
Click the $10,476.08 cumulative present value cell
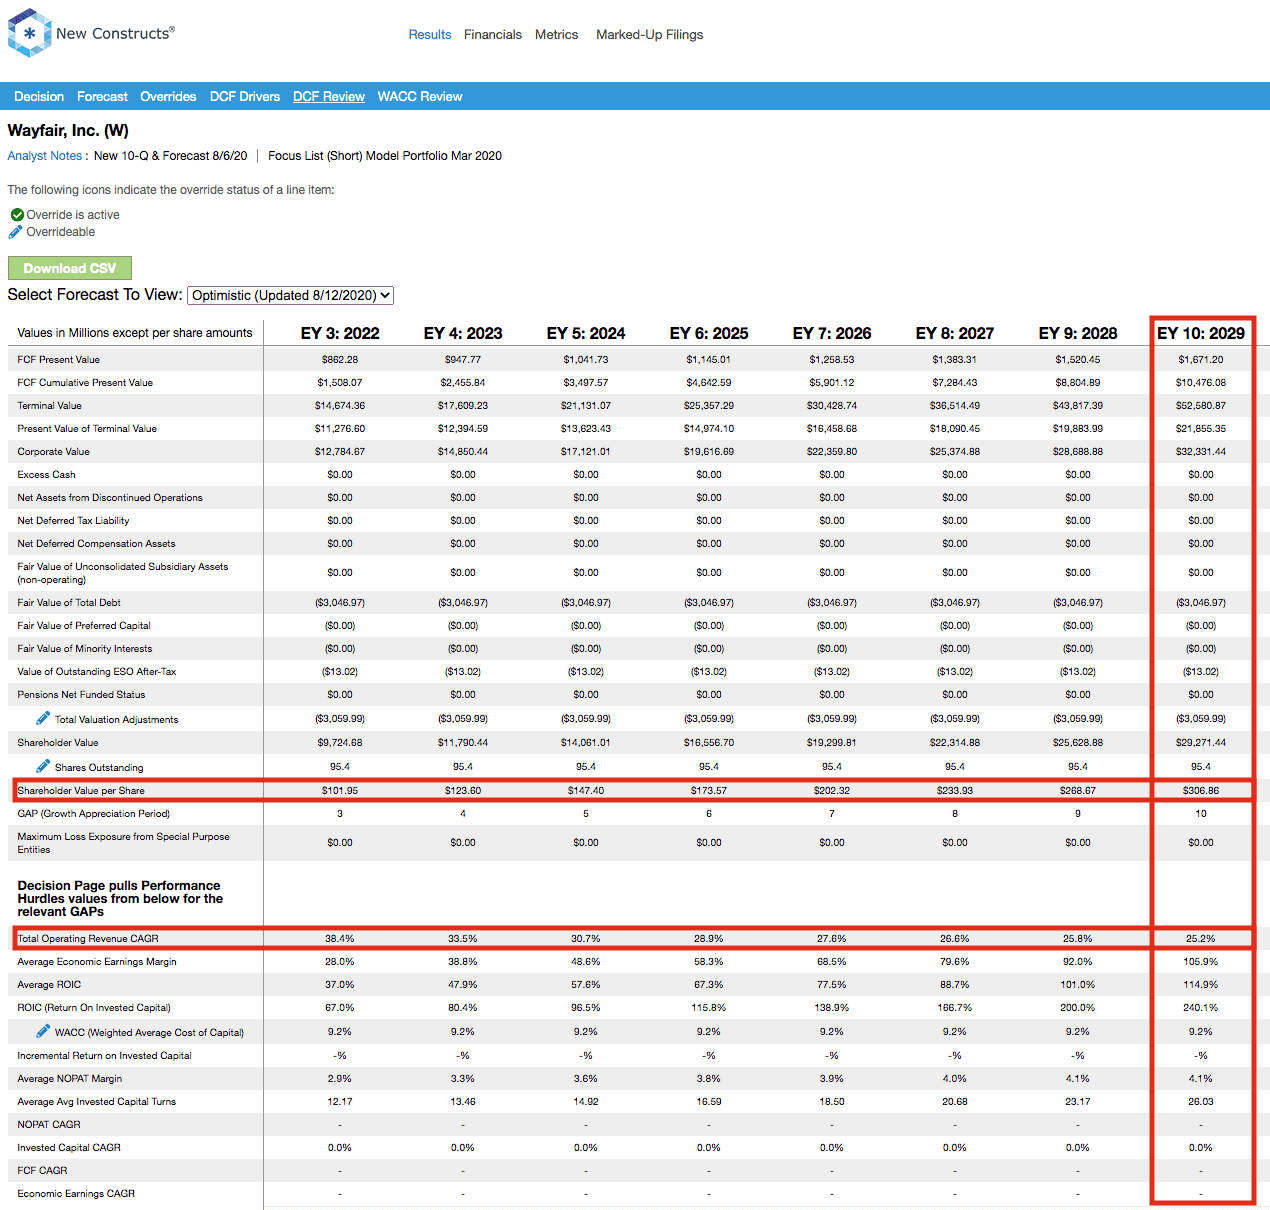(1201, 382)
